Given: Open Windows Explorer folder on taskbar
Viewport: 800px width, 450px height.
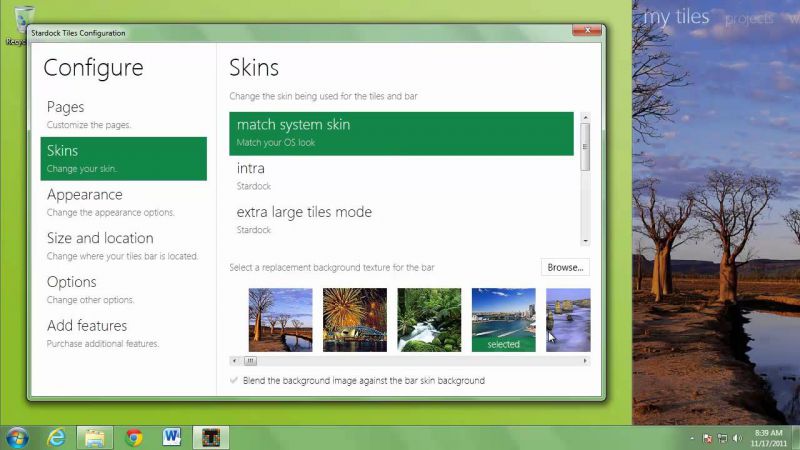Looking at the screenshot, I should click(95, 438).
